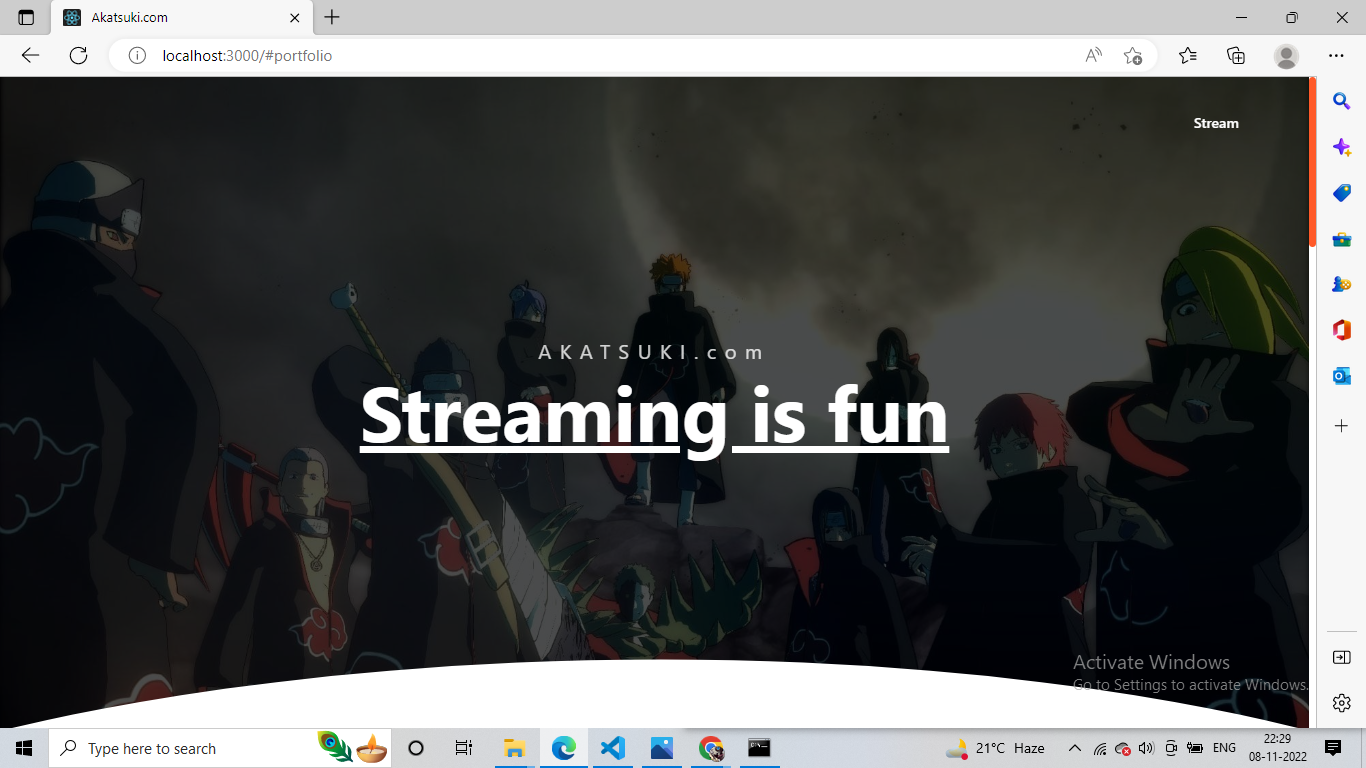
Task: Click the address bar showing localhost:3000
Action: (x=600, y=56)
